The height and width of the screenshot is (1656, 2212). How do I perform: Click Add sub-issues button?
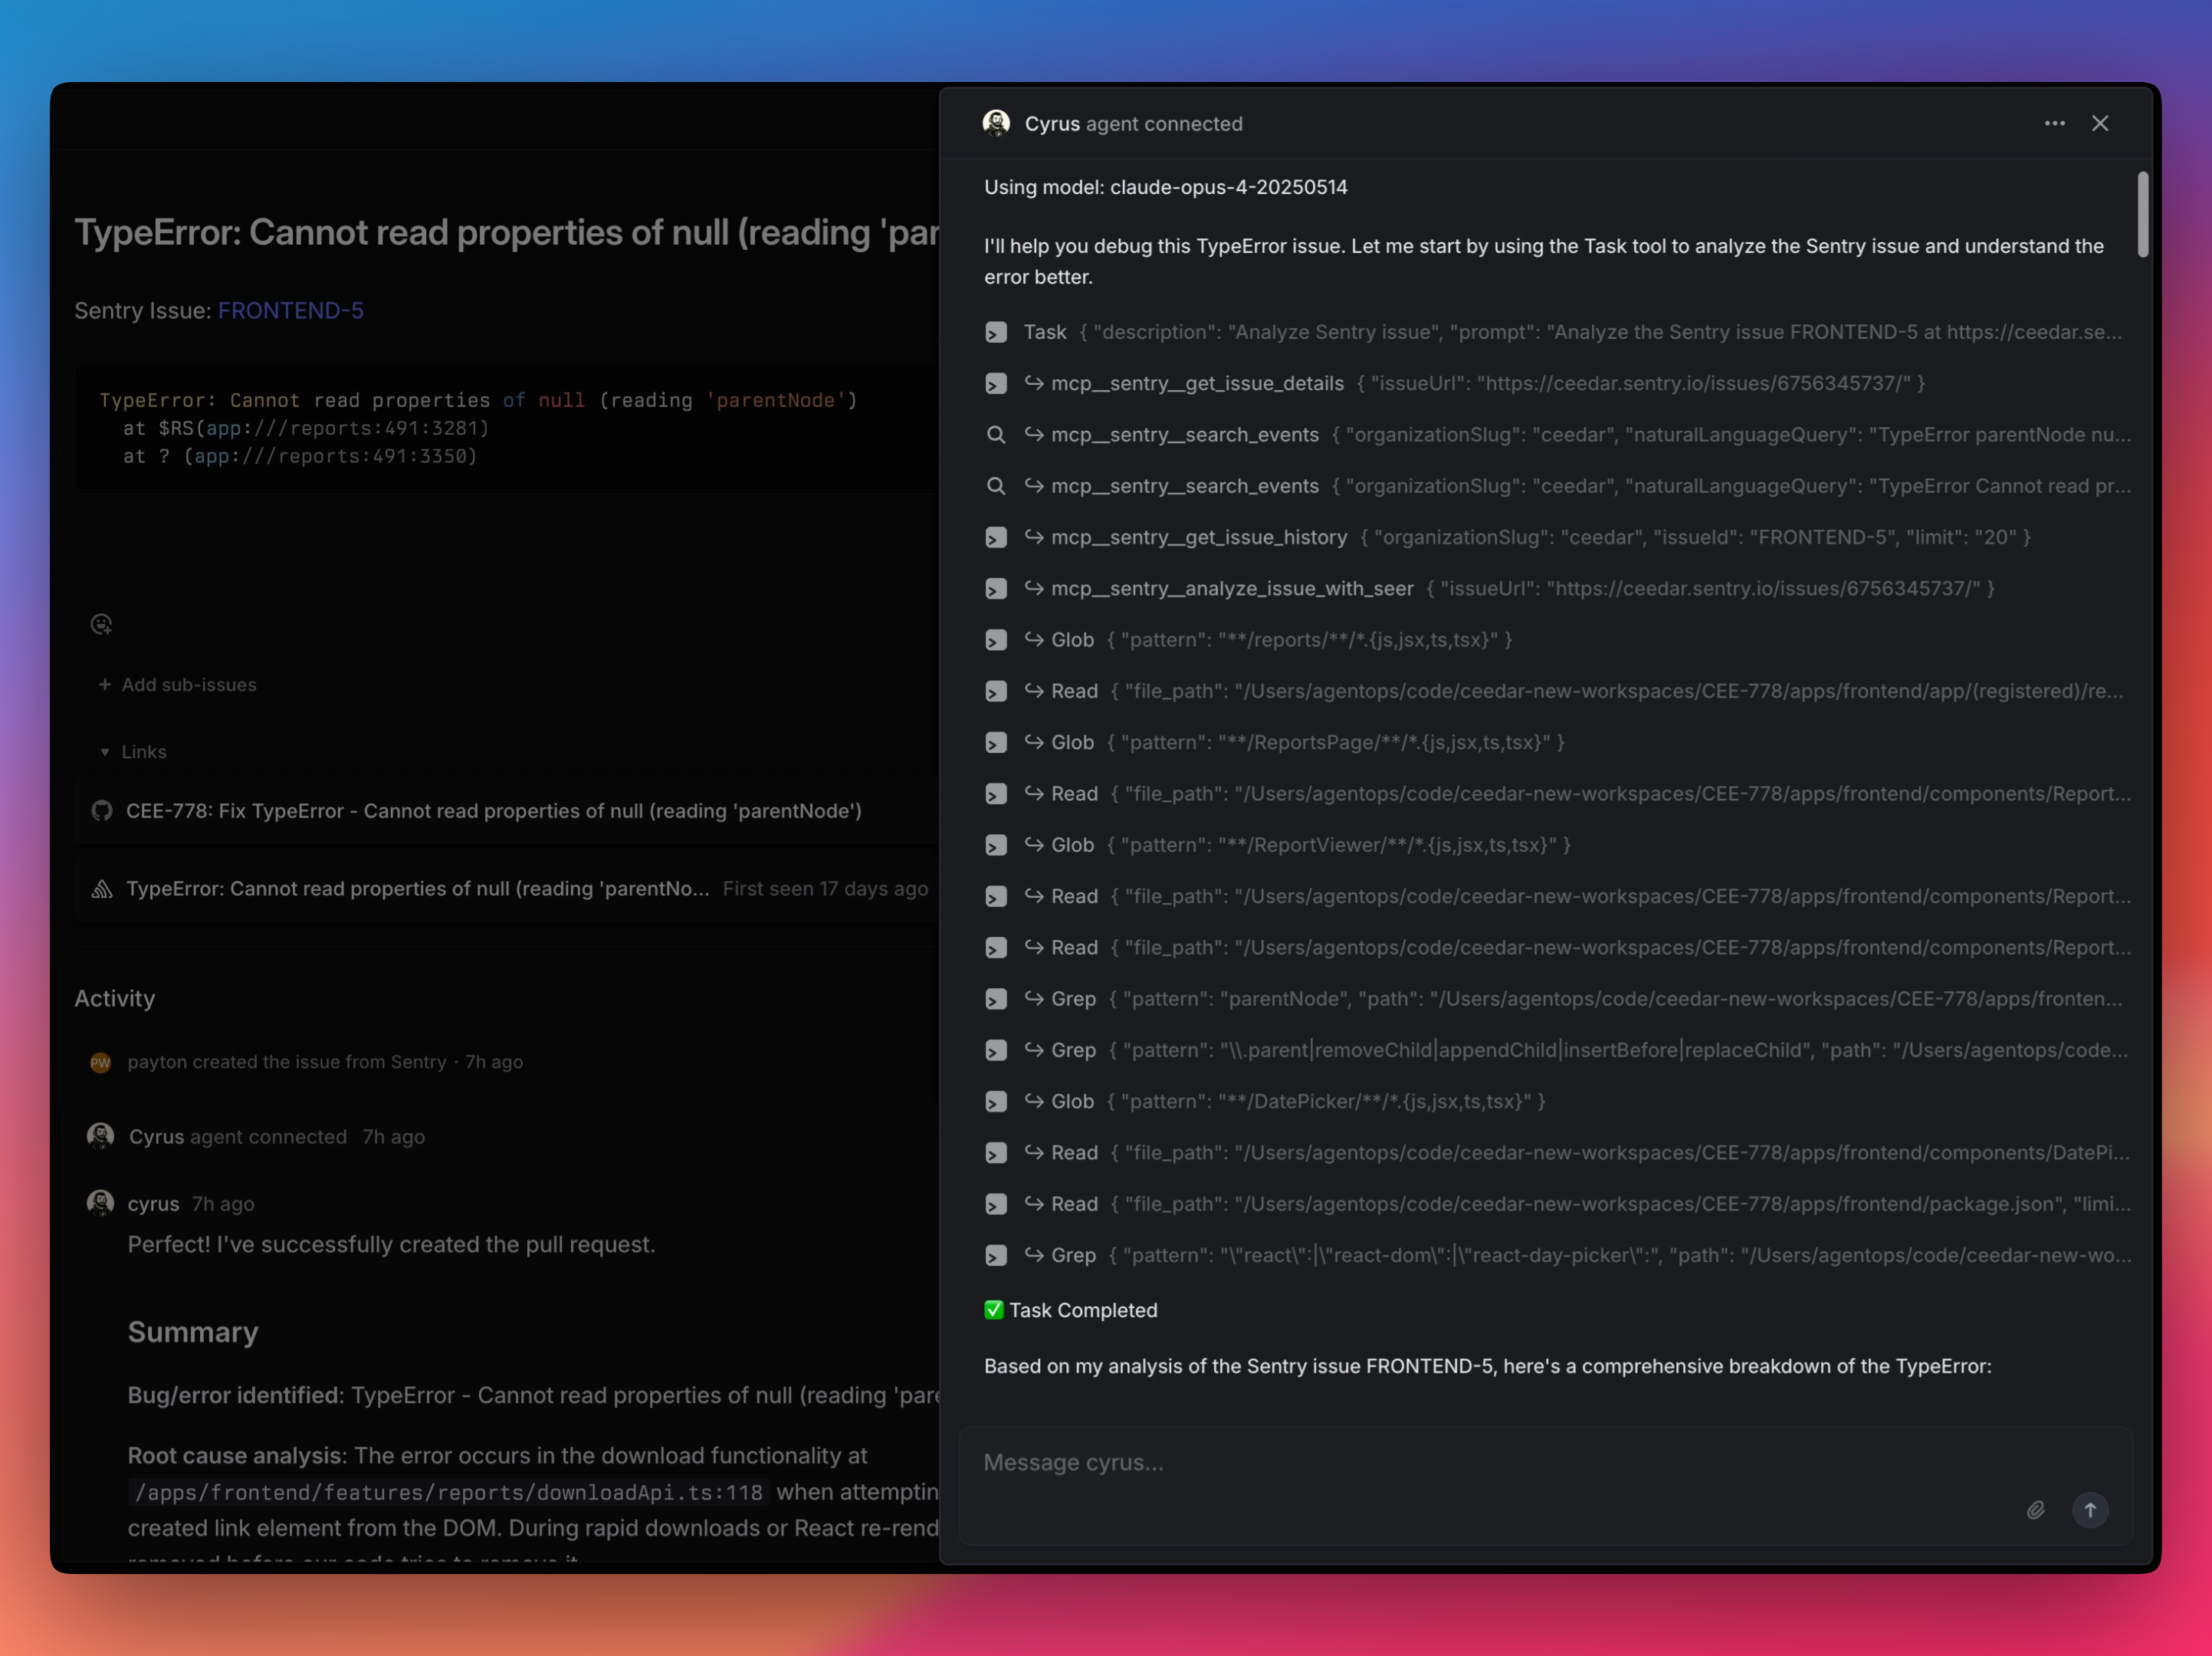point(178,685)
